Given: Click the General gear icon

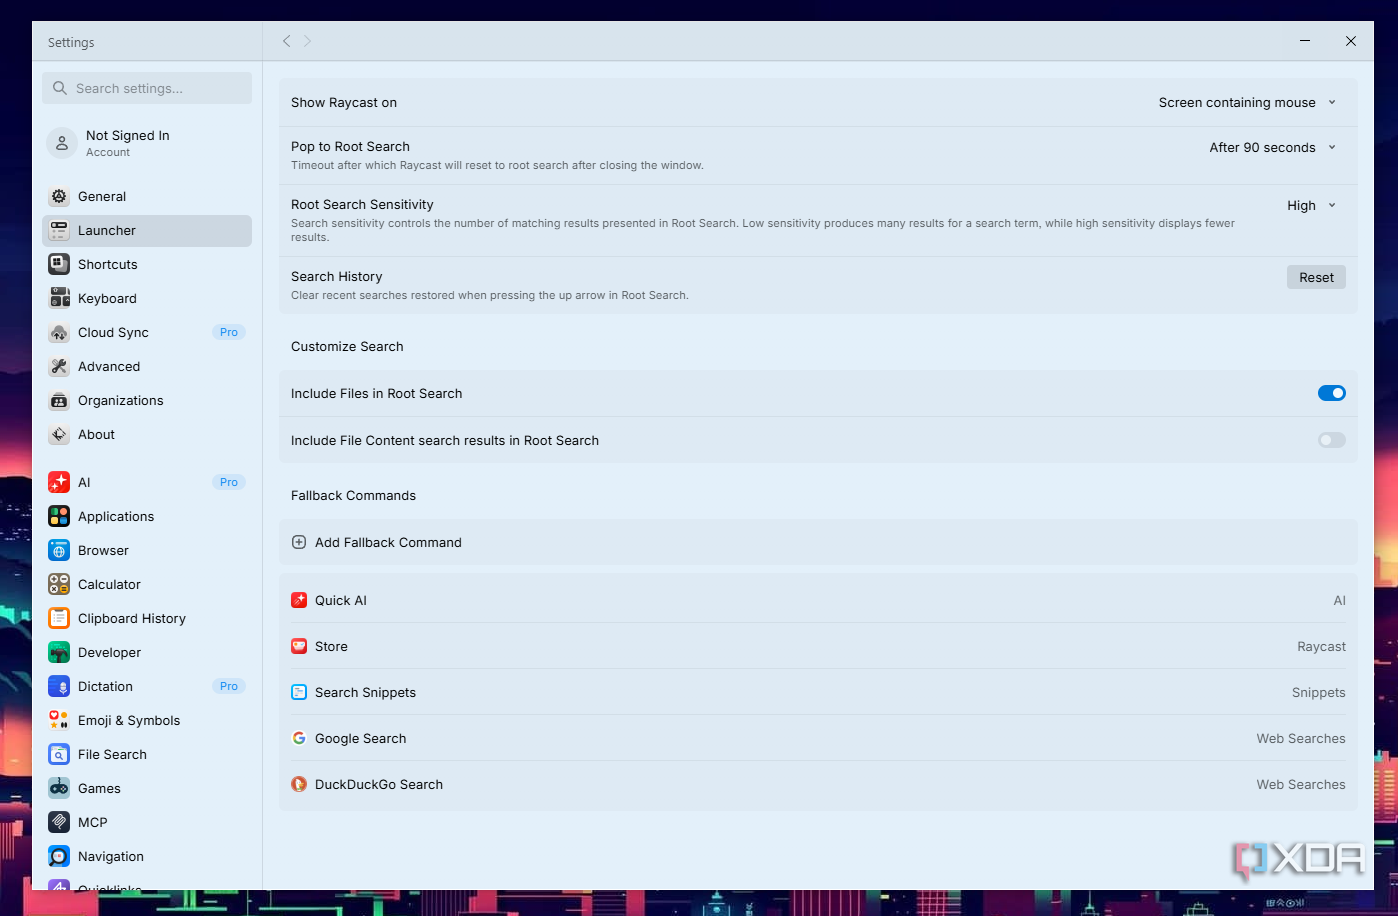Looking at the screenshot, I should 59,197.
